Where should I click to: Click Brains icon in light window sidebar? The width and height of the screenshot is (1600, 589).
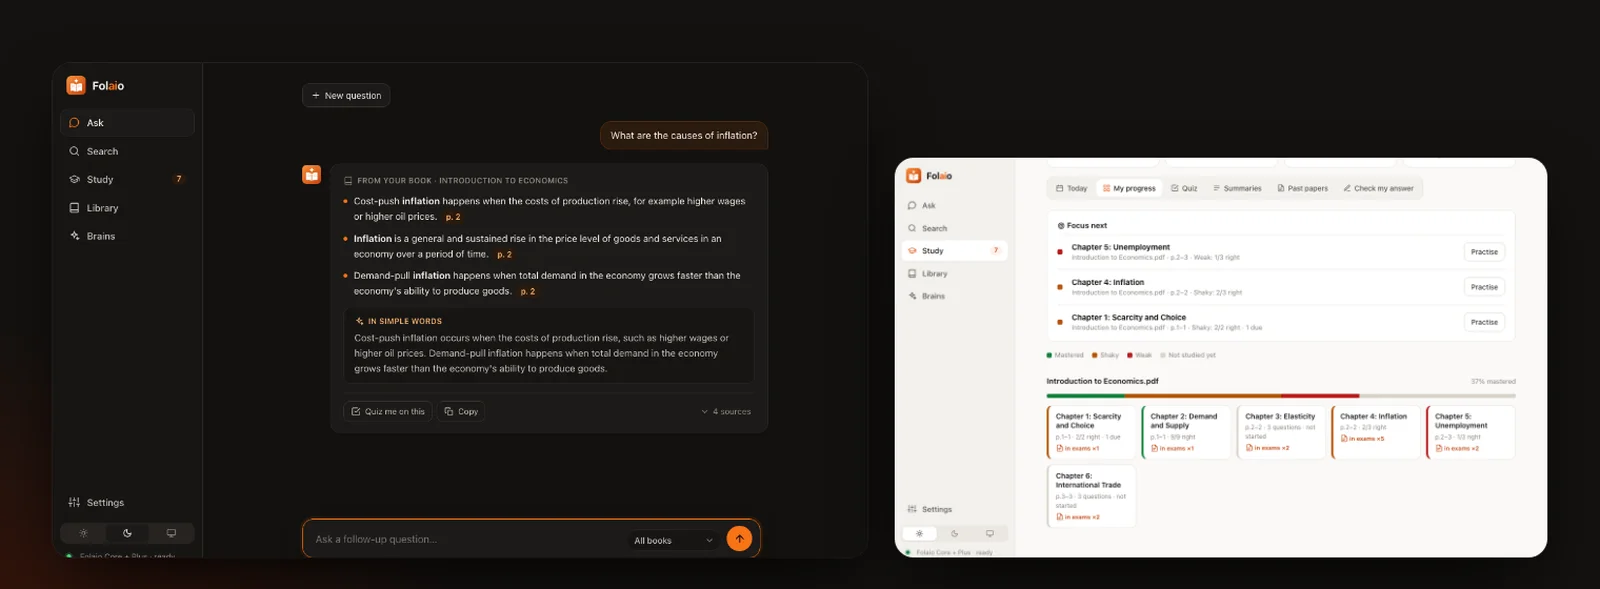[x=912, y=296]
